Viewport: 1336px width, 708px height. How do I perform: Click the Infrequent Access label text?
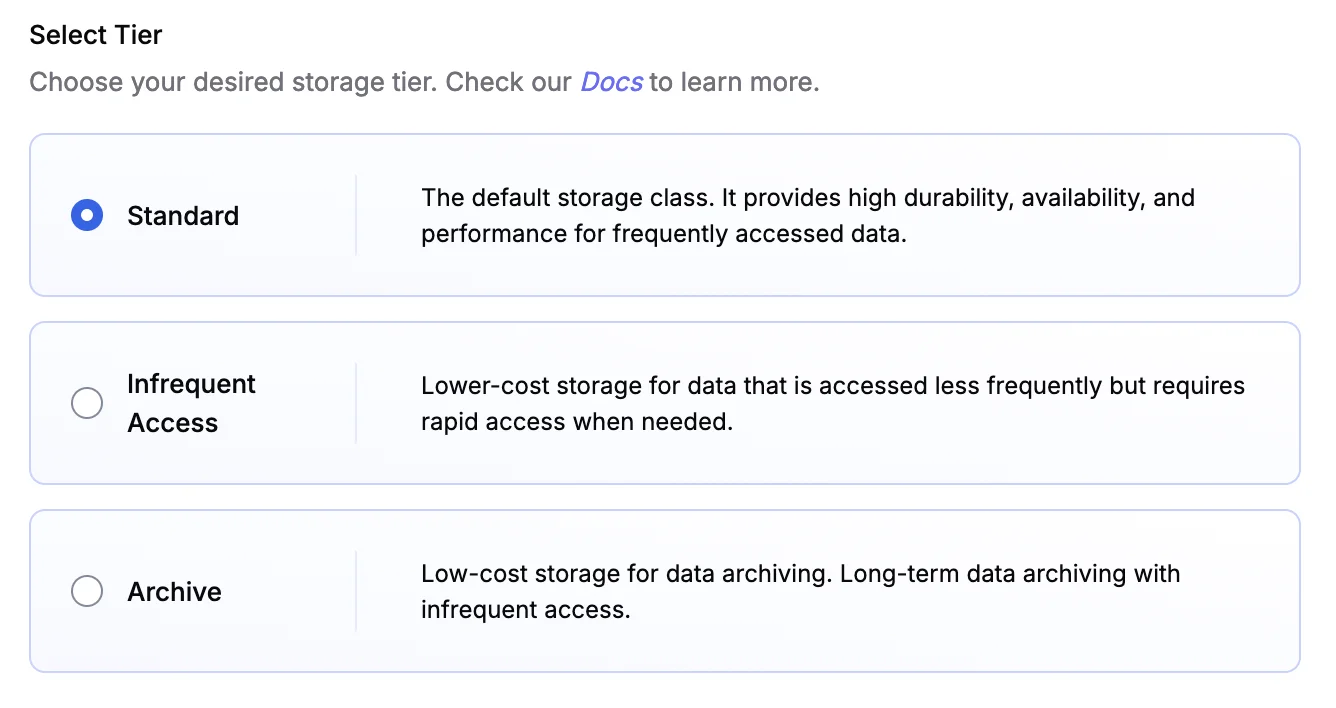coord(190,403)
